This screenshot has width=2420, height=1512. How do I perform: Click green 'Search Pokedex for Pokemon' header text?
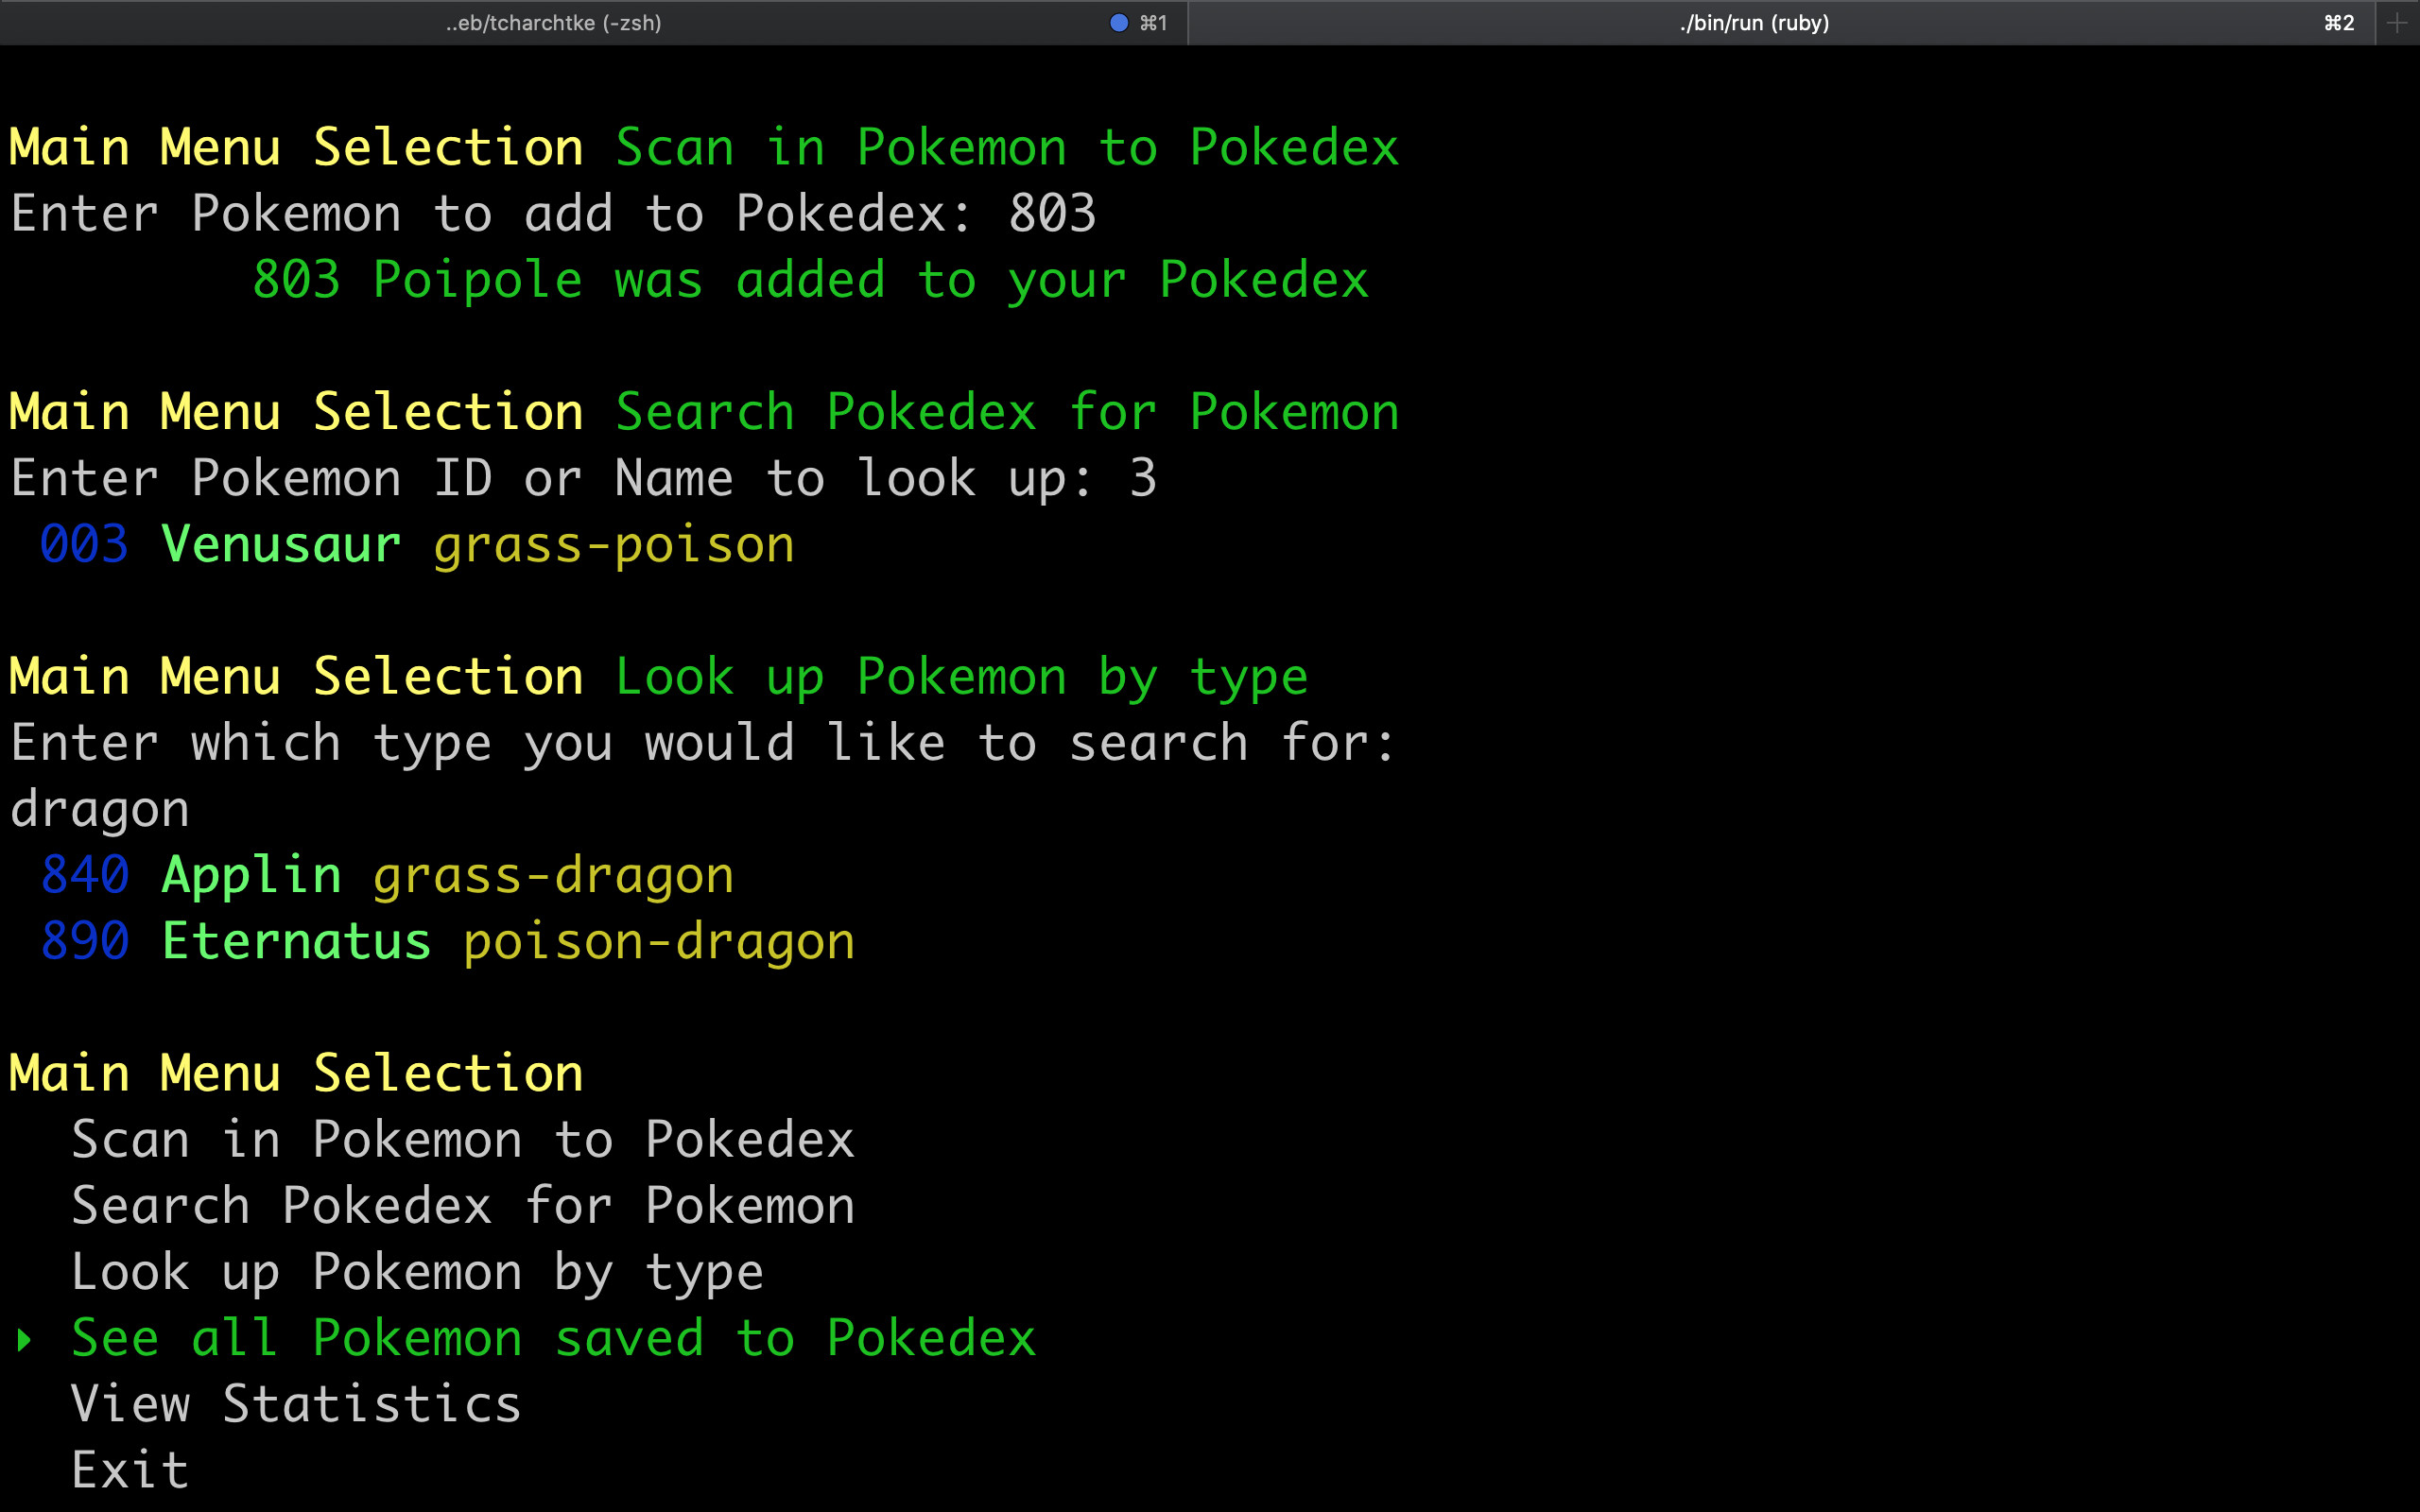pyautogui.click(x=1007, y=412)
